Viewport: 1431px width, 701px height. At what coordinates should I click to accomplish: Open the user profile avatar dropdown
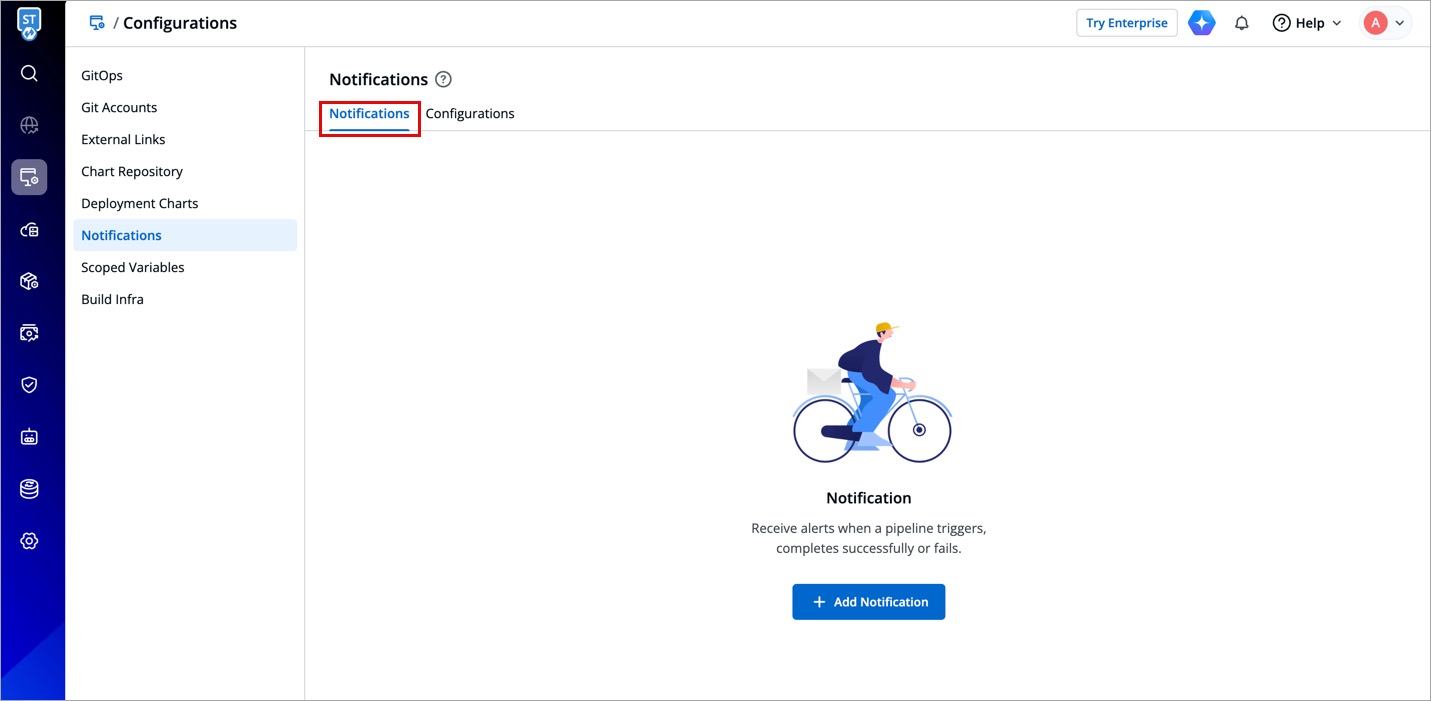(1386, 23)
